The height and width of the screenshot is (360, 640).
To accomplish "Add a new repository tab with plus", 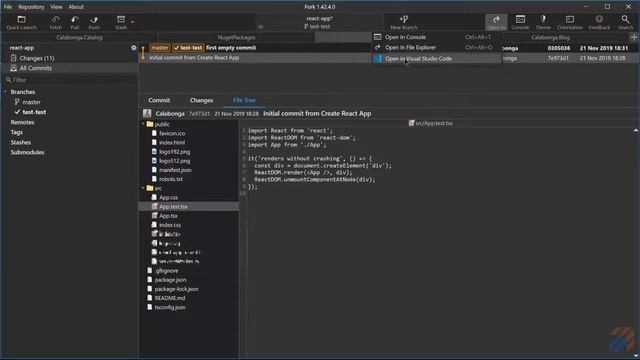I will click(634, 38).
